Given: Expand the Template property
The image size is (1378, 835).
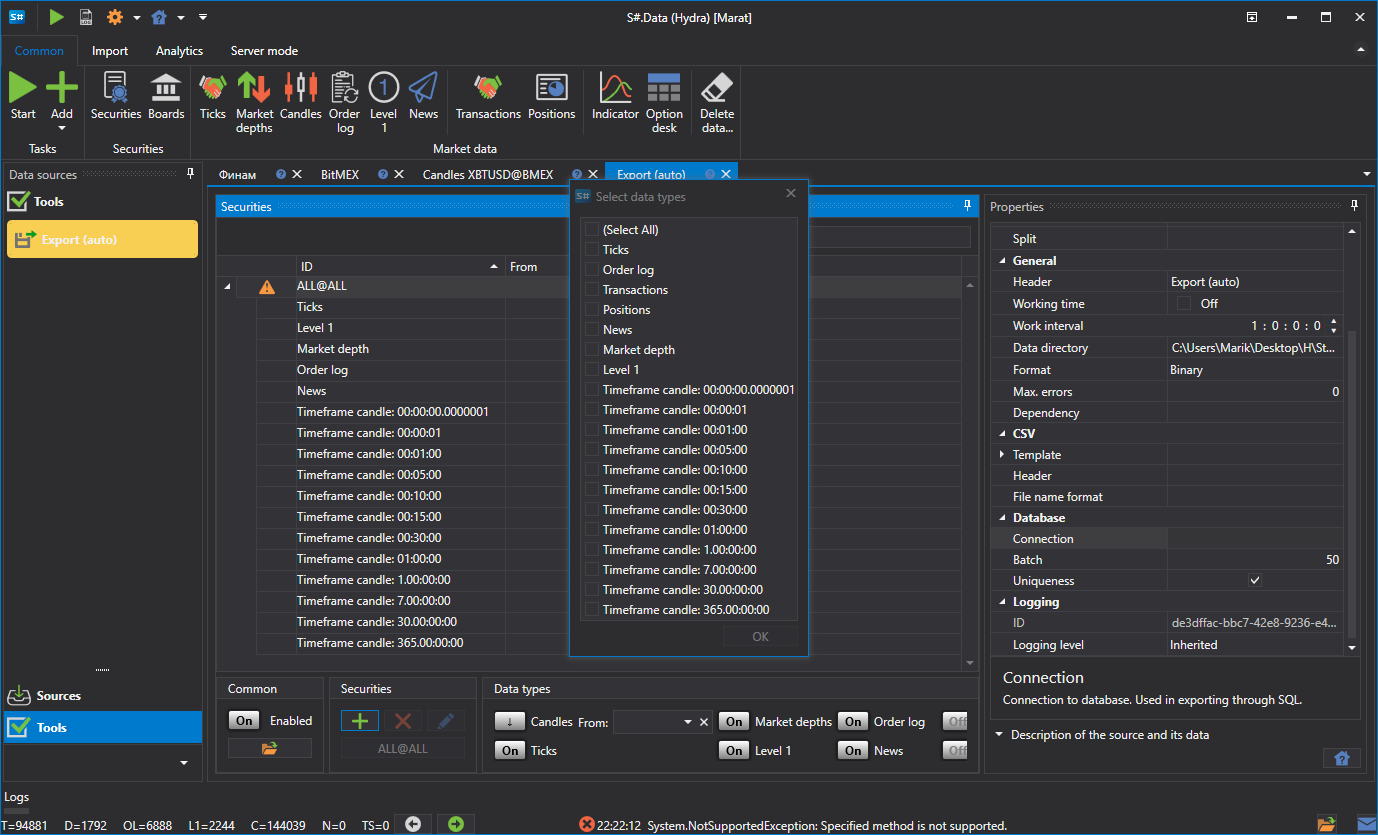Looking at the screenshot, I should (x=1002, y=455).
